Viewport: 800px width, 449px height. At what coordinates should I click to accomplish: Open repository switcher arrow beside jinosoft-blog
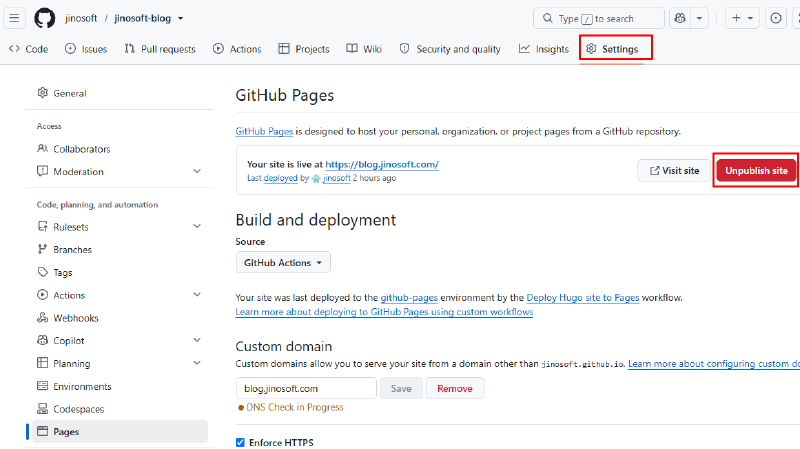[181, 18]
